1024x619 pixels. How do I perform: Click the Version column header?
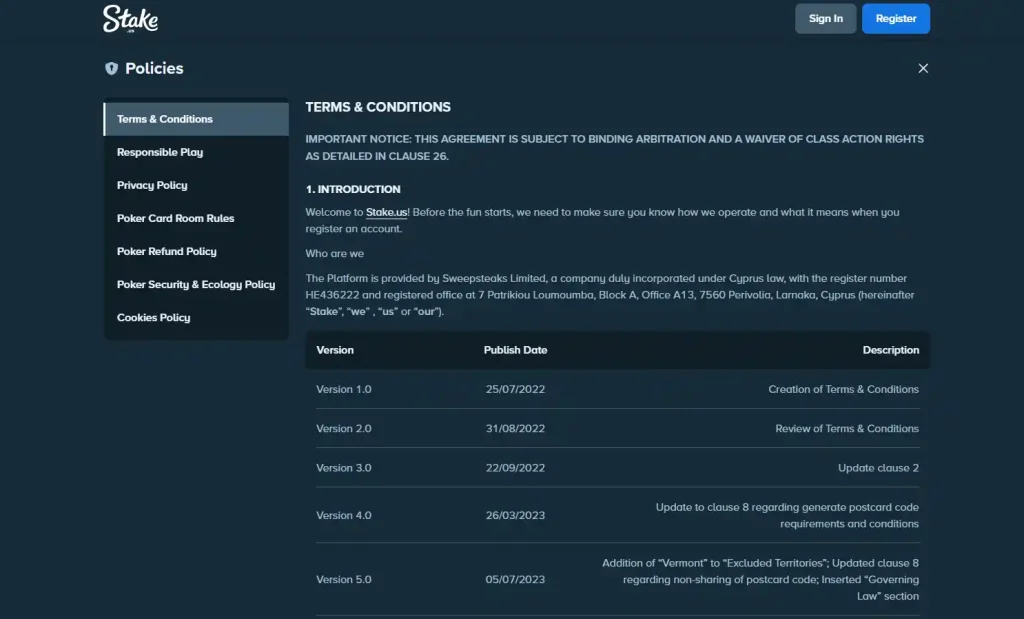pos(335,350)
